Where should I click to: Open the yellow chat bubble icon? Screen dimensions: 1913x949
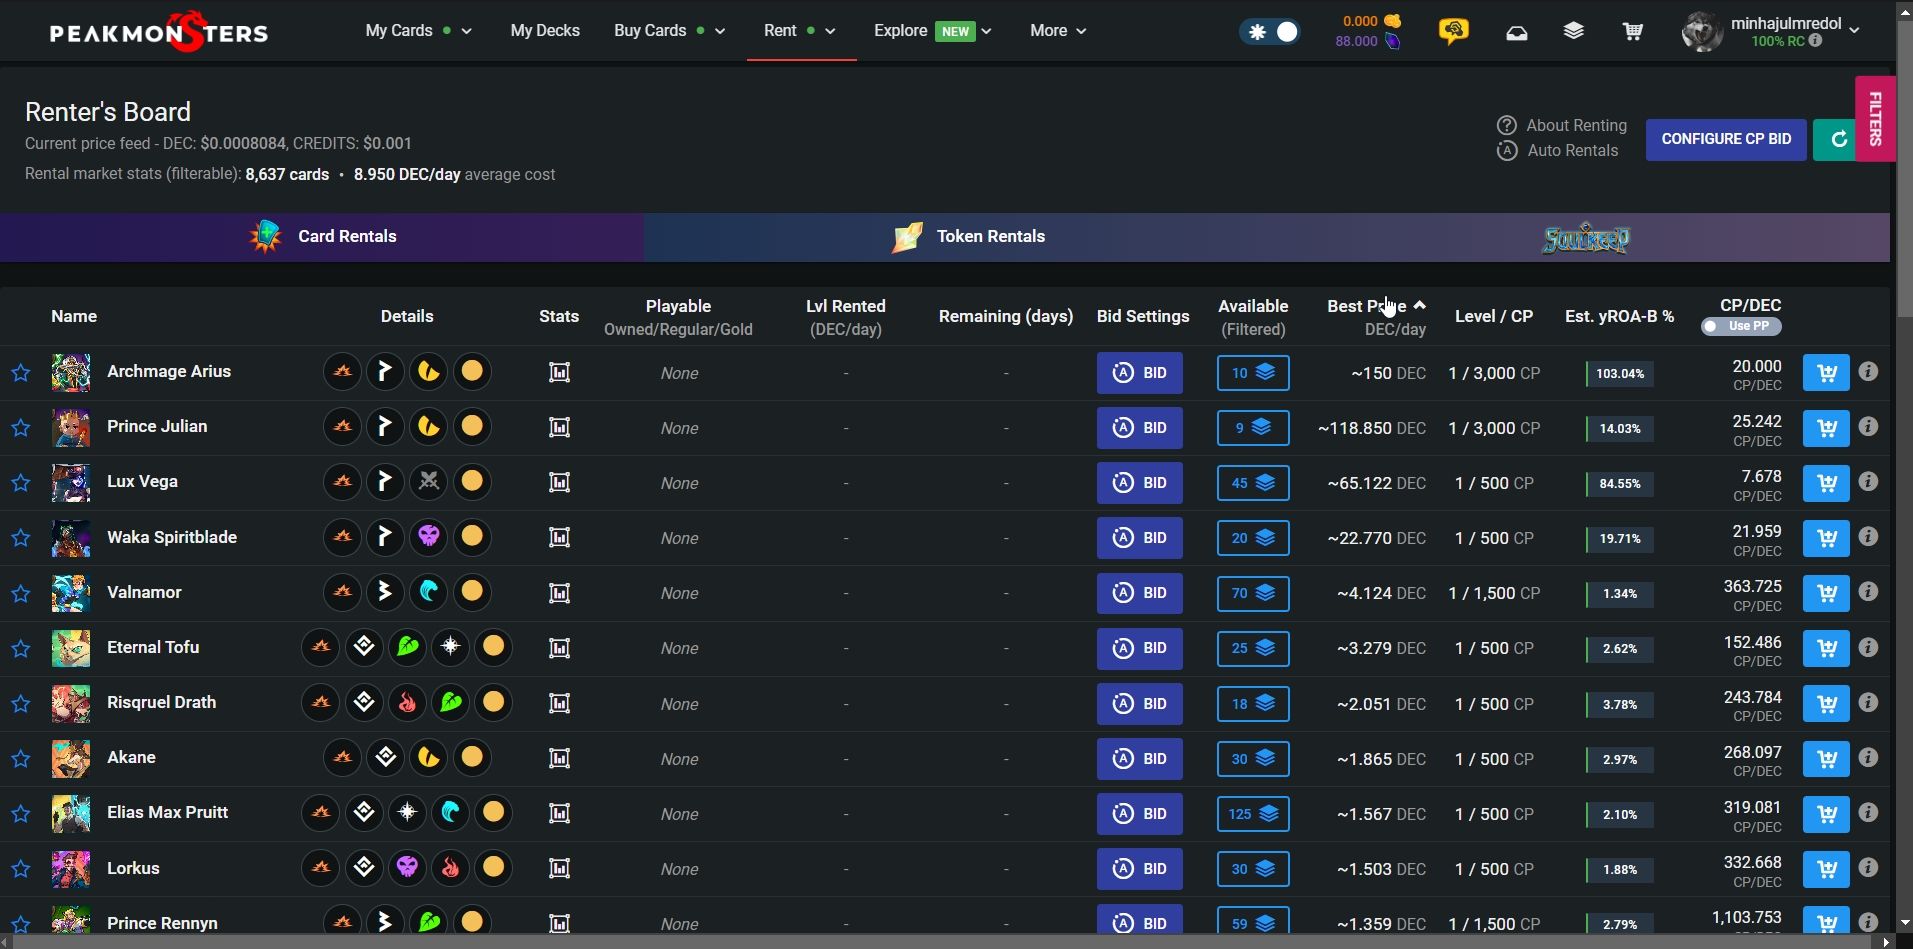[x=1454, y=31]
